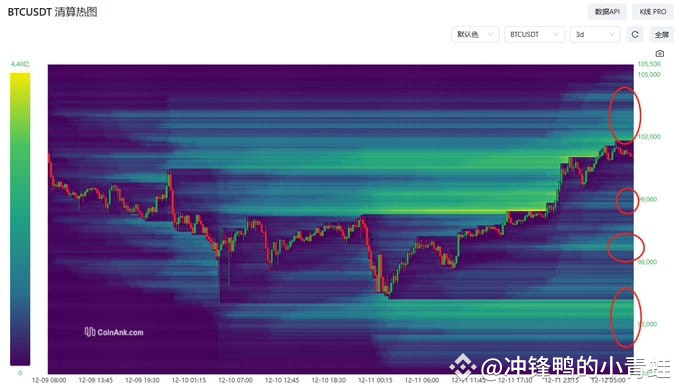
Task: Open the 数据API button
Action: [607, 12]
